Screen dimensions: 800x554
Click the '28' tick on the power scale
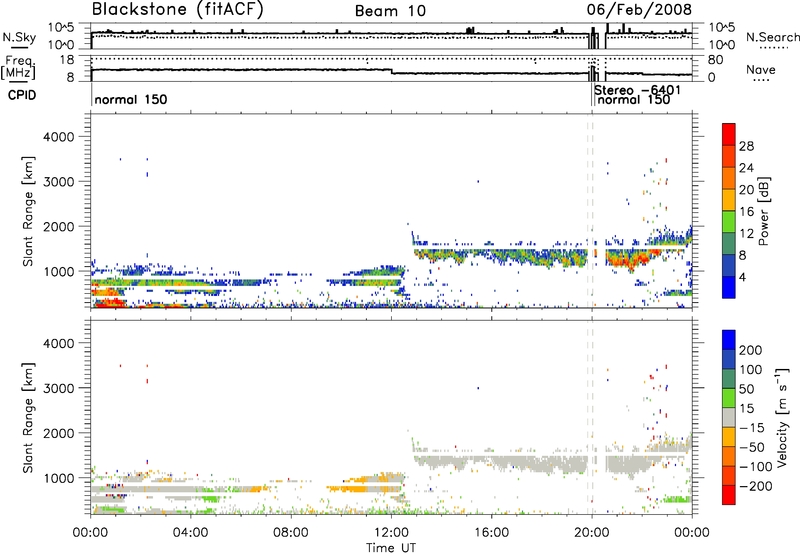pyautogui.click(x=746, y=146)
